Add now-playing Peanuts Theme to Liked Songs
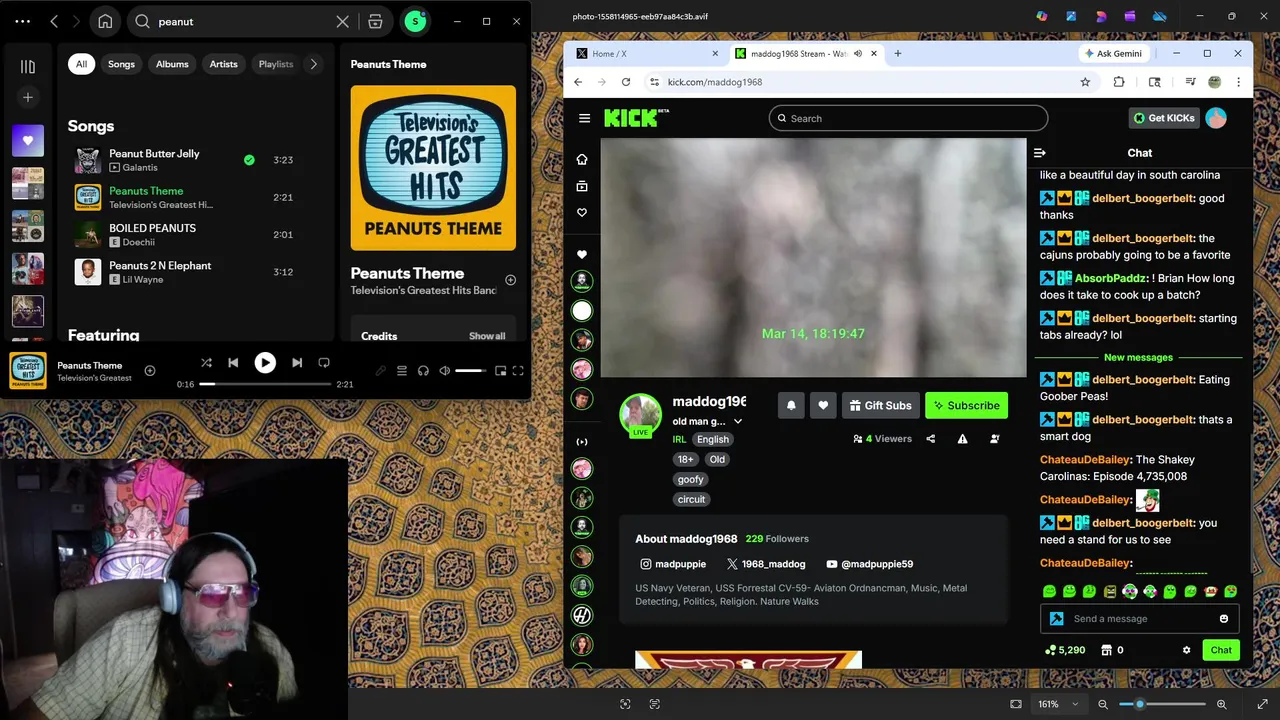 (x=150, y=371)
